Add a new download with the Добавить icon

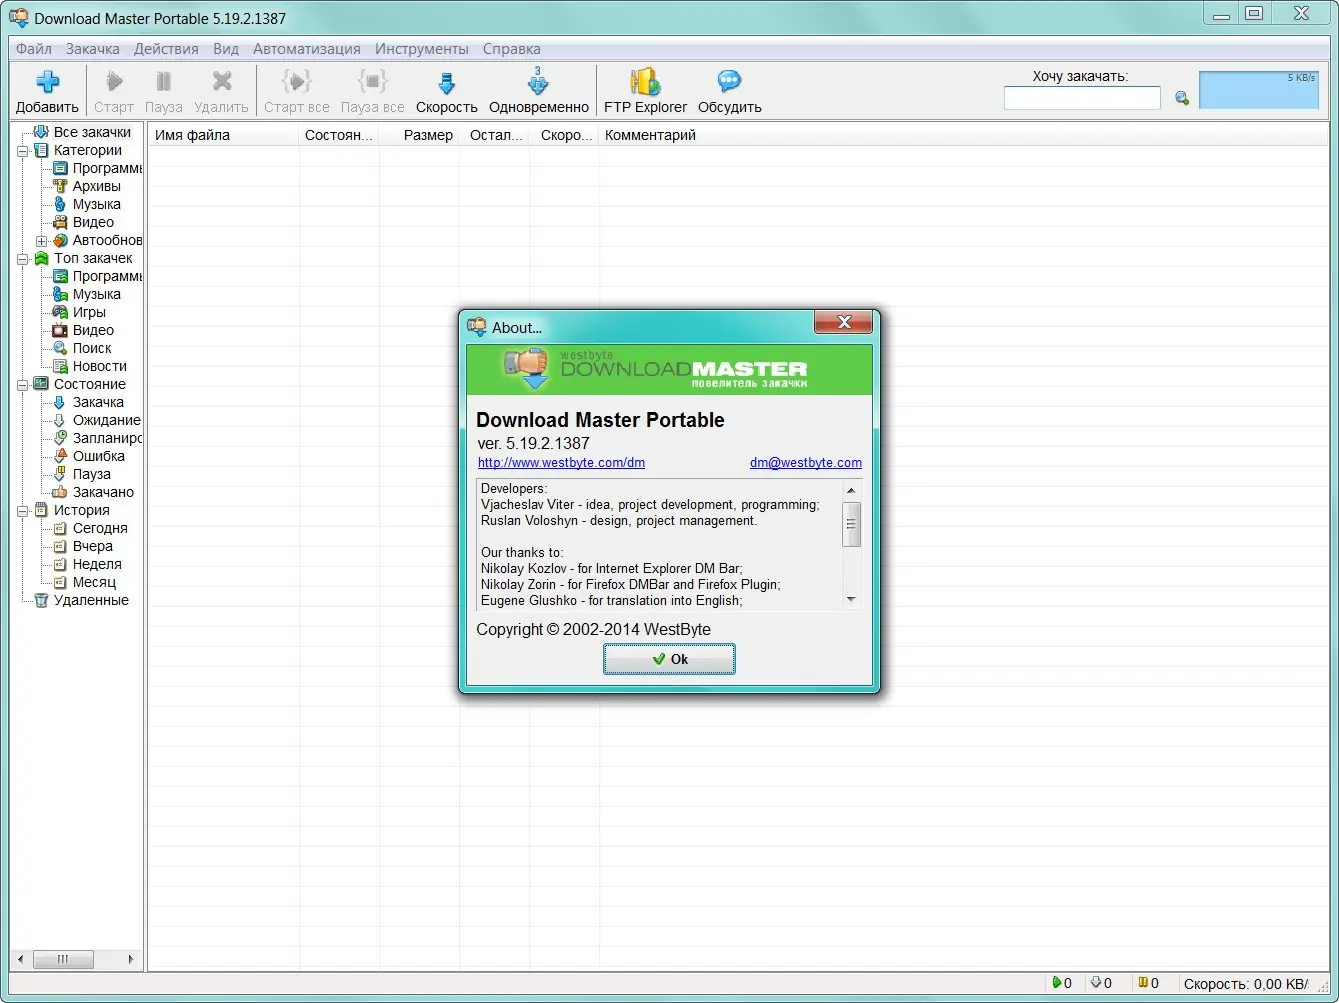[46, 89]
